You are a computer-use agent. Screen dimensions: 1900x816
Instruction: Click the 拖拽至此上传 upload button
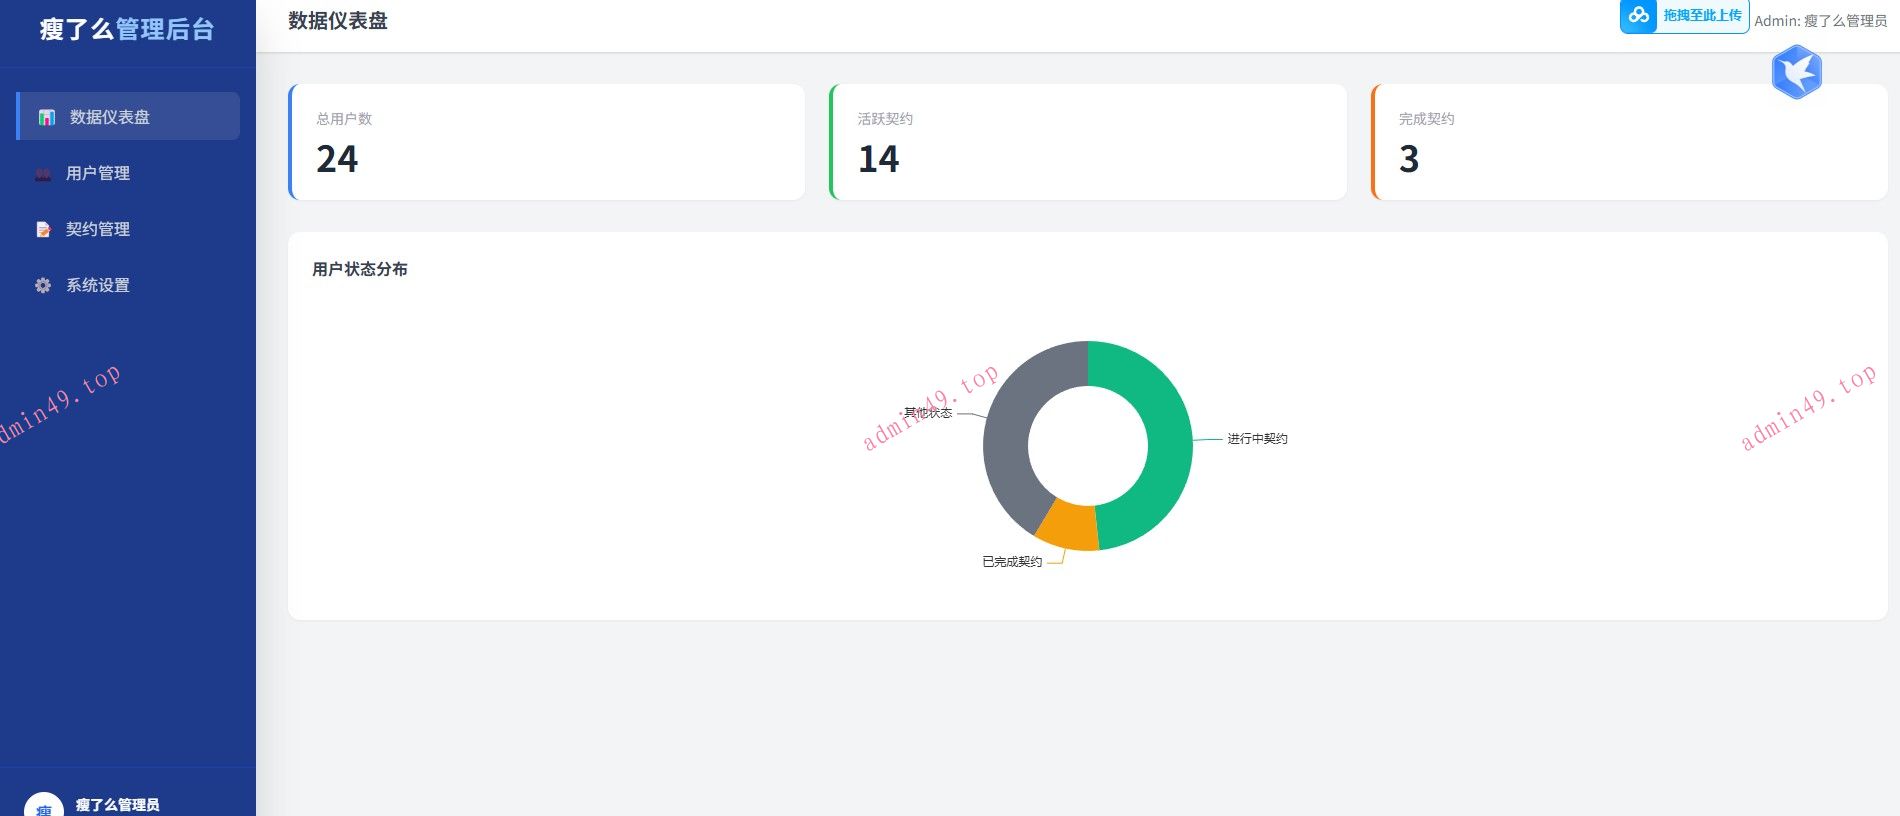pos(1702,16)
